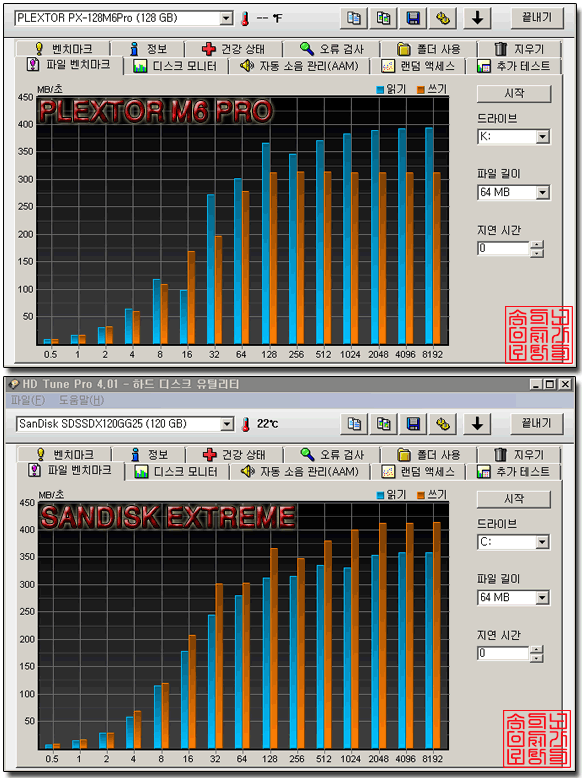Open 파일(F) menu in HD Tune Pro
The height and width of the screenshot is (778, 582).
pos(28,400)
